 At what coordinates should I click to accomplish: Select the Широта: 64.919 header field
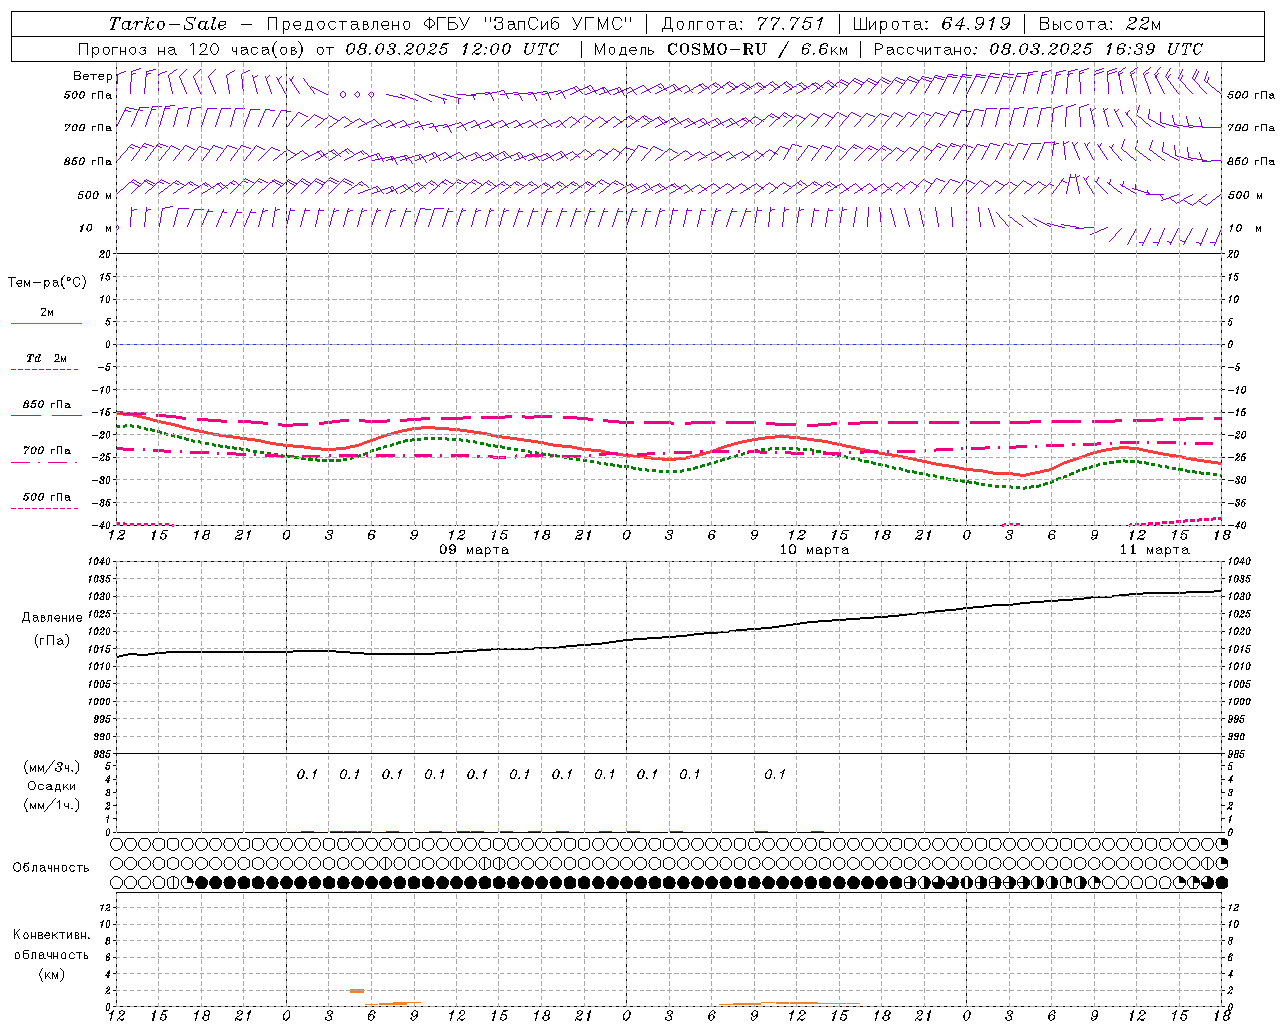(931, 24)
